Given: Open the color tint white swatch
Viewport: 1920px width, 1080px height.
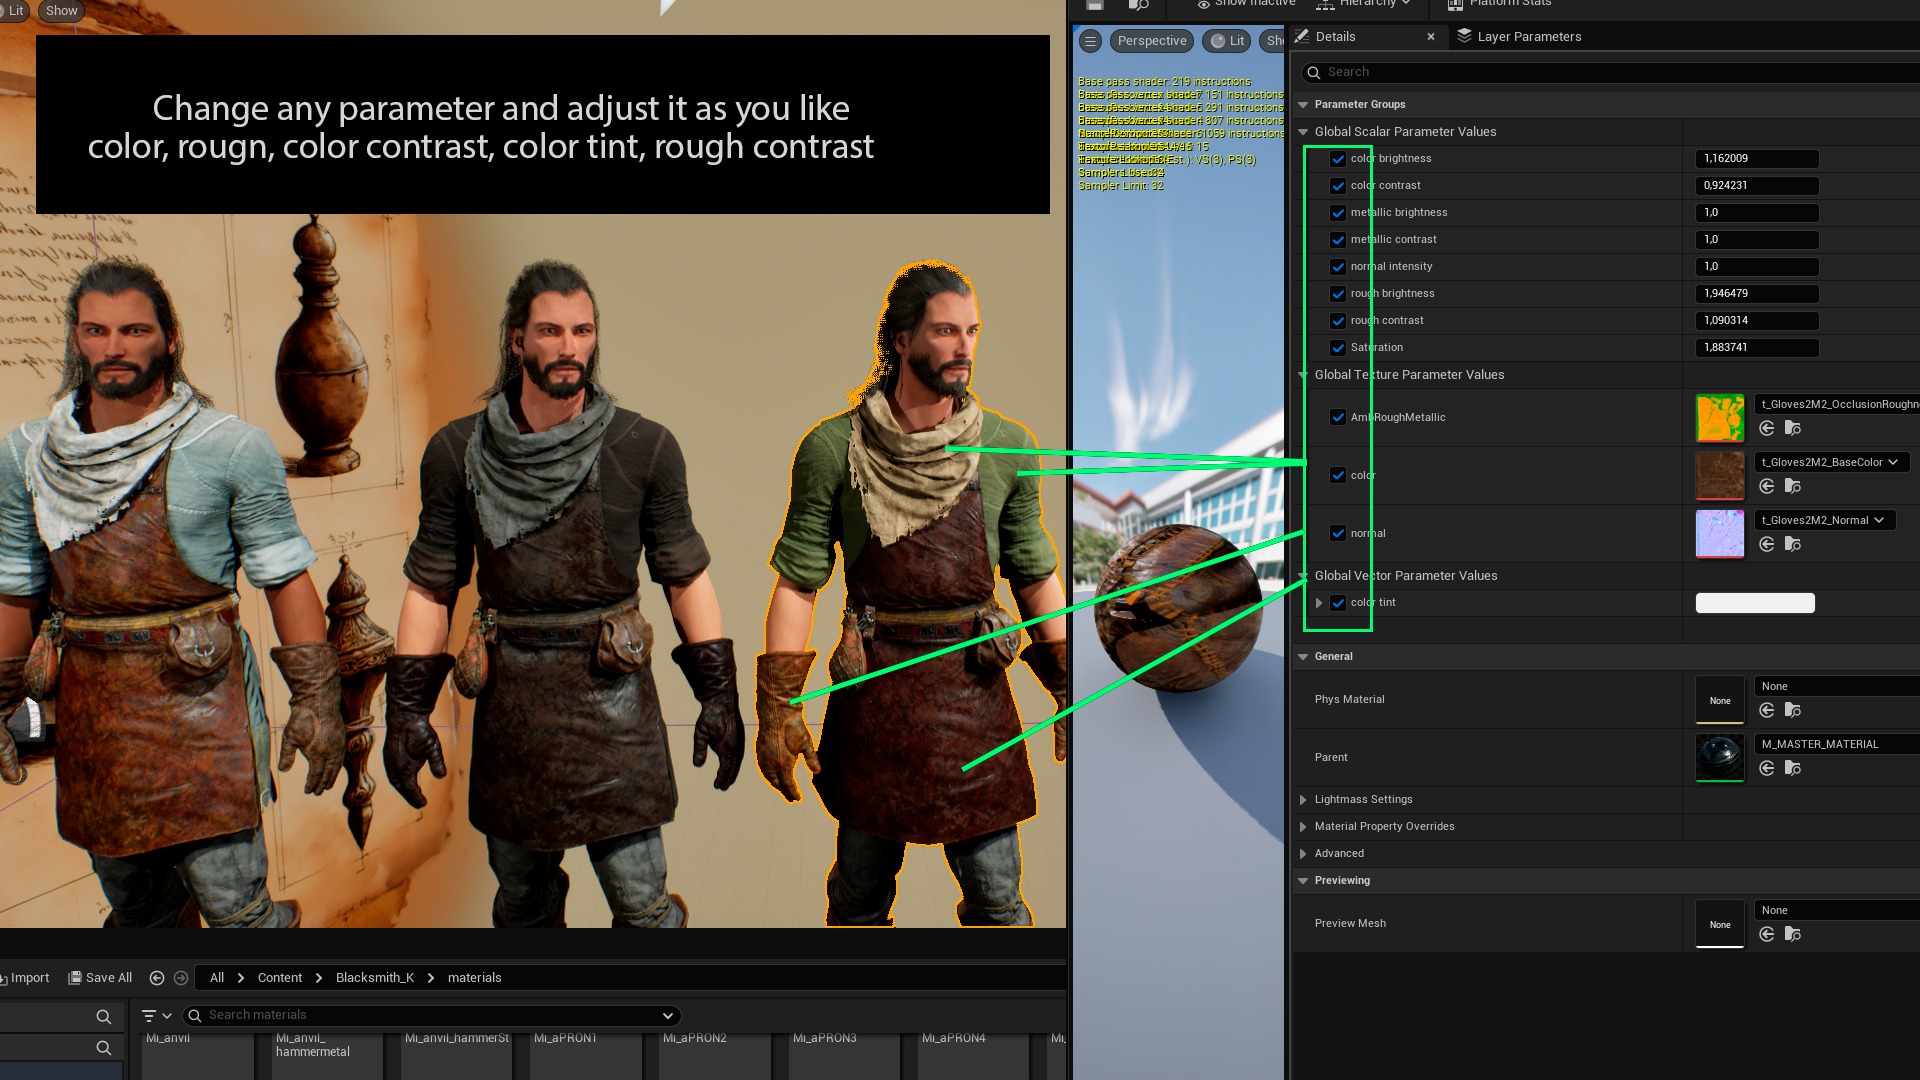Looking at the screenshot, I should coord(1754,603).
